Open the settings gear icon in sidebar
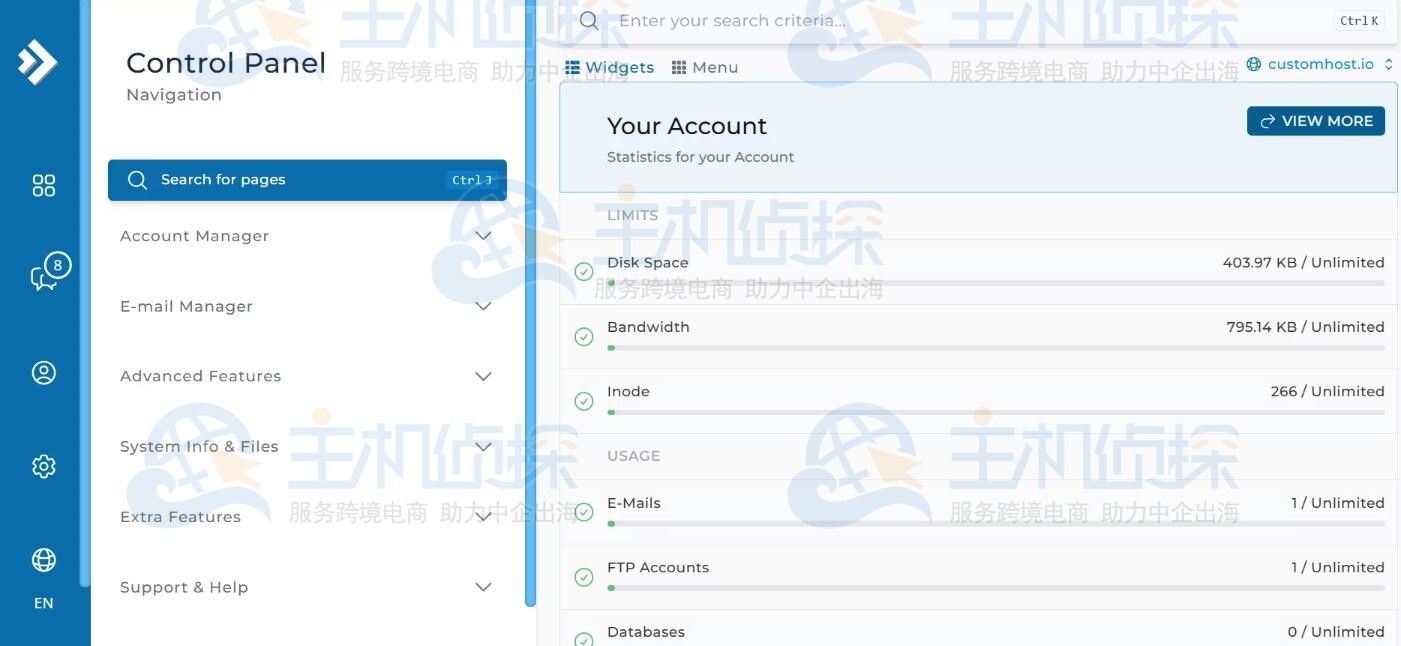Viewport: 1401px width, 646px height. (x=44, y=466)
